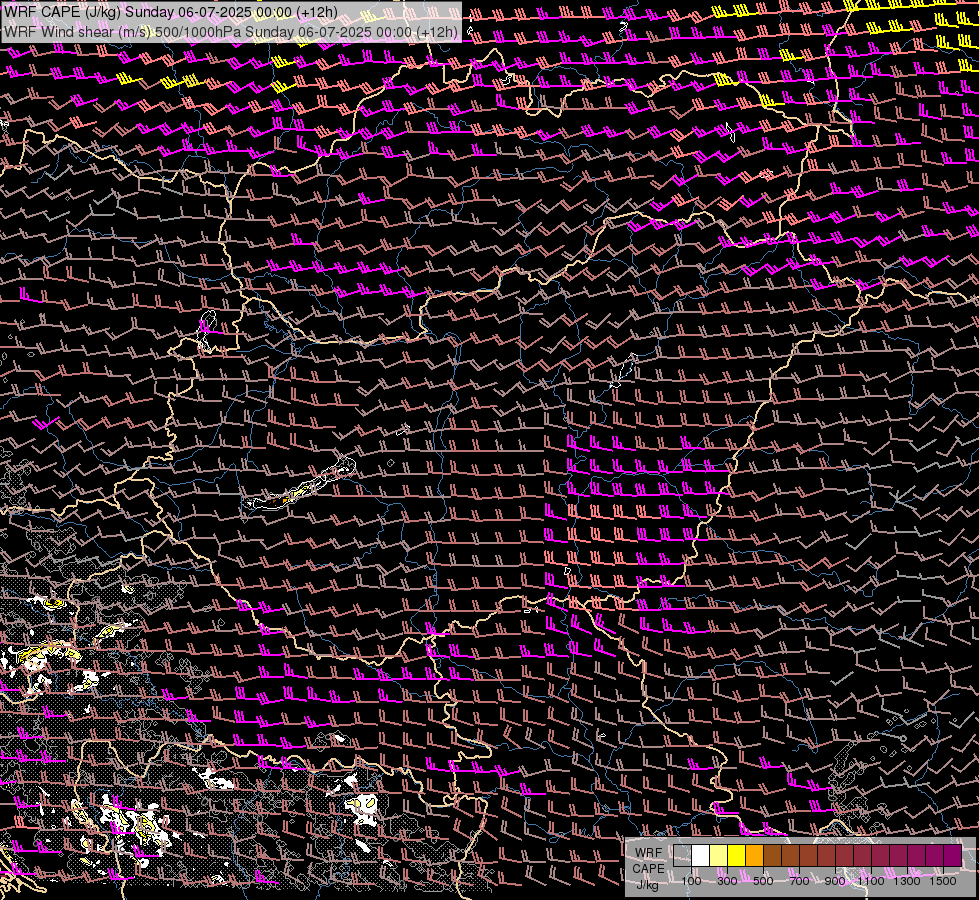The width and height of the screenshot is (979, 900).
Task: Select the bright yellow CAPE legend swatch
Action: pos(737,856)
